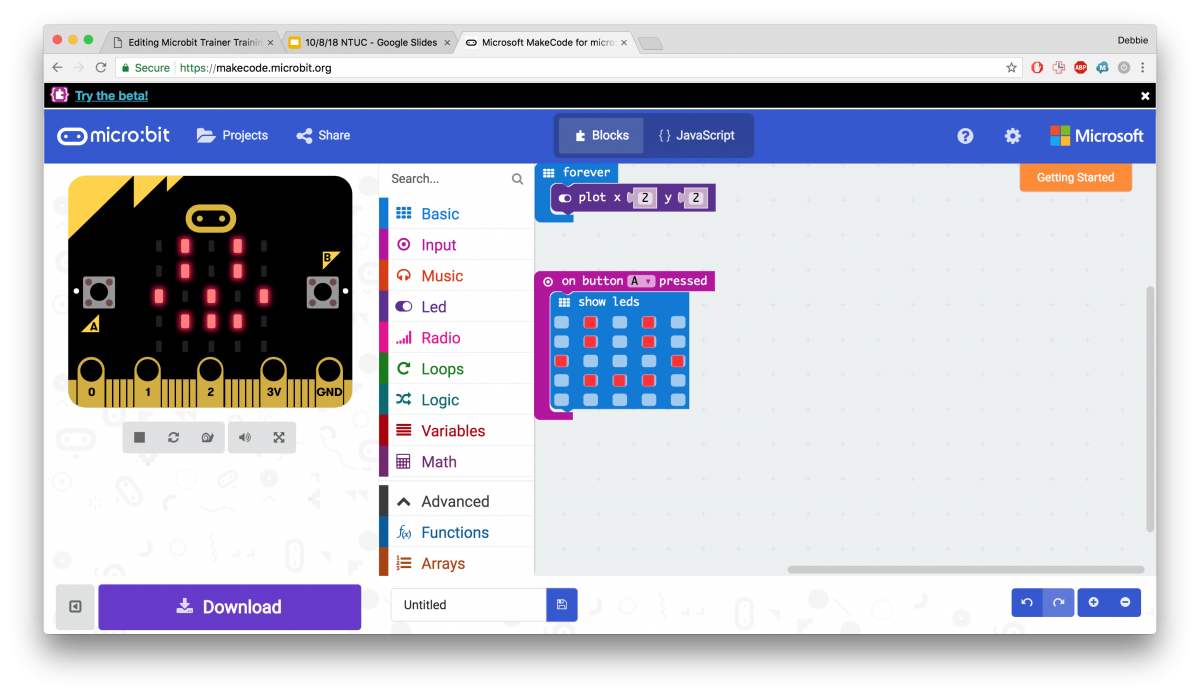1200x696 pixels.
Task: Open the settings gear menu
Action: point(1013,136)
